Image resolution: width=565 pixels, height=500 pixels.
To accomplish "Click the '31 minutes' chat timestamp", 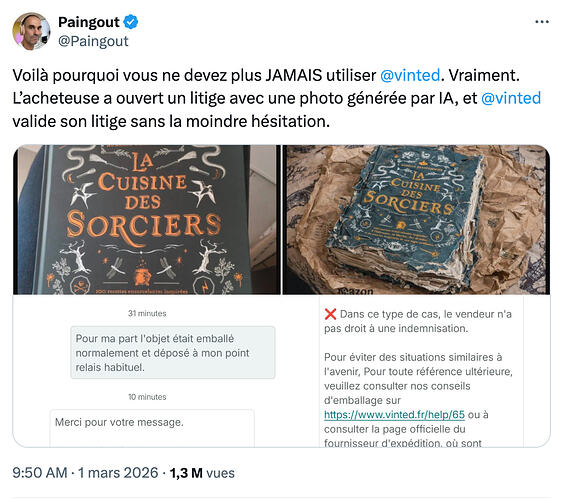I will tap(147, 313).
